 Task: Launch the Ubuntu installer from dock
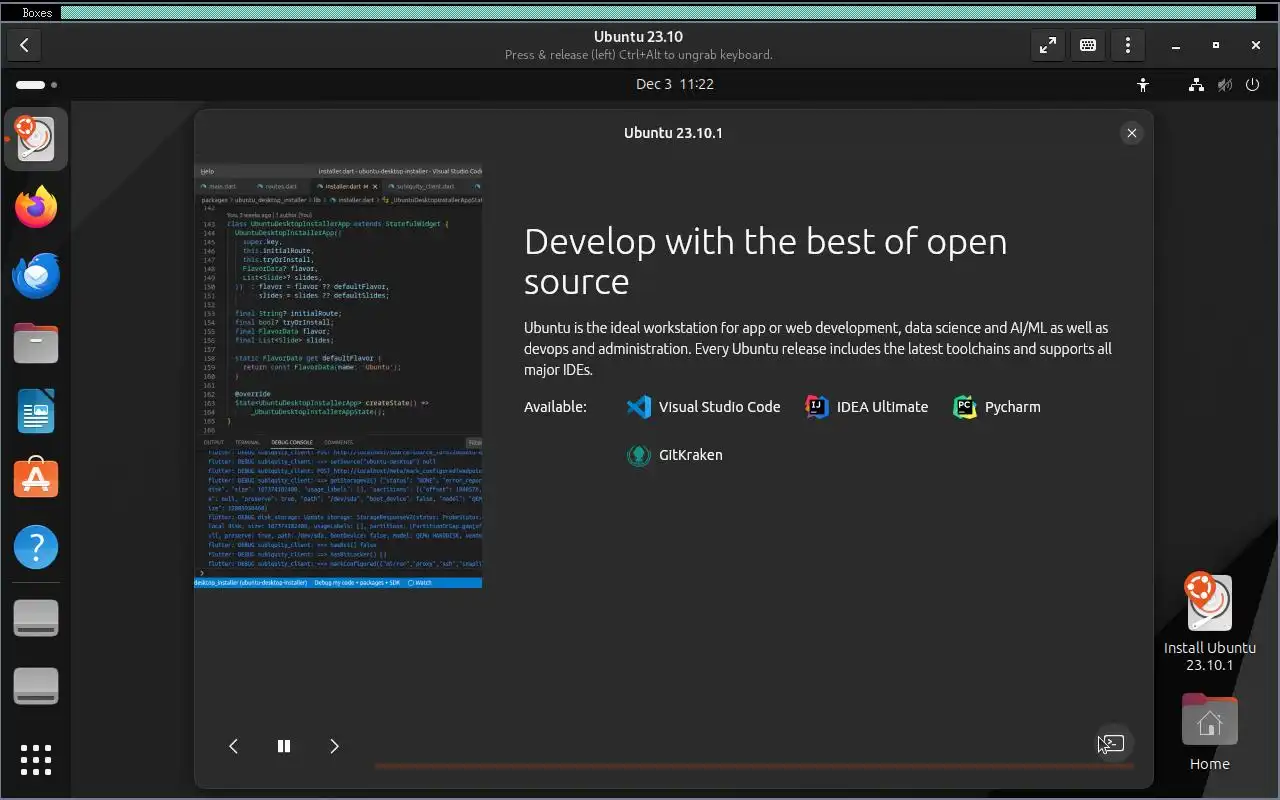(36, 139)
